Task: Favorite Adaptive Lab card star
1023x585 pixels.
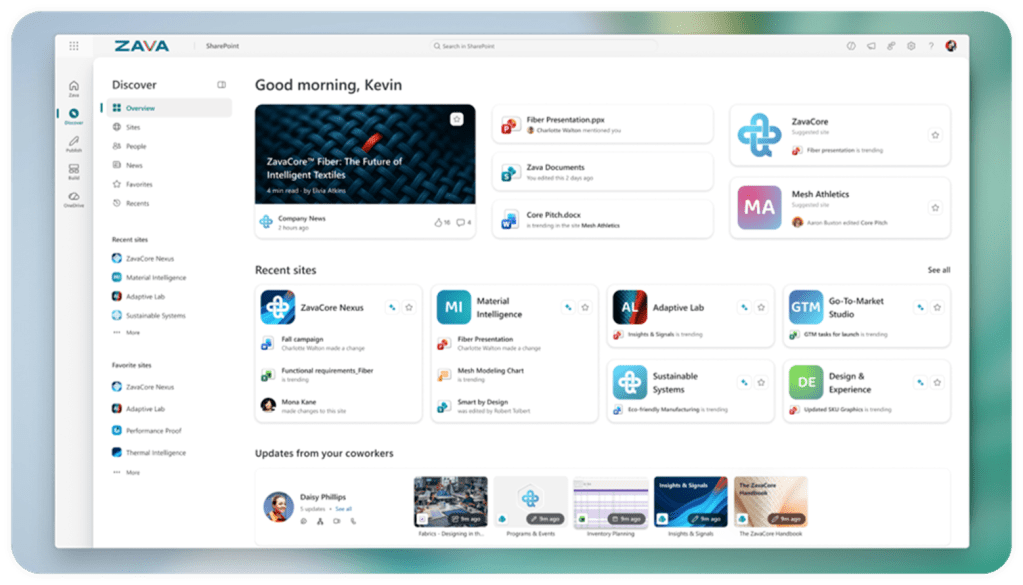Action: [761, 307]
